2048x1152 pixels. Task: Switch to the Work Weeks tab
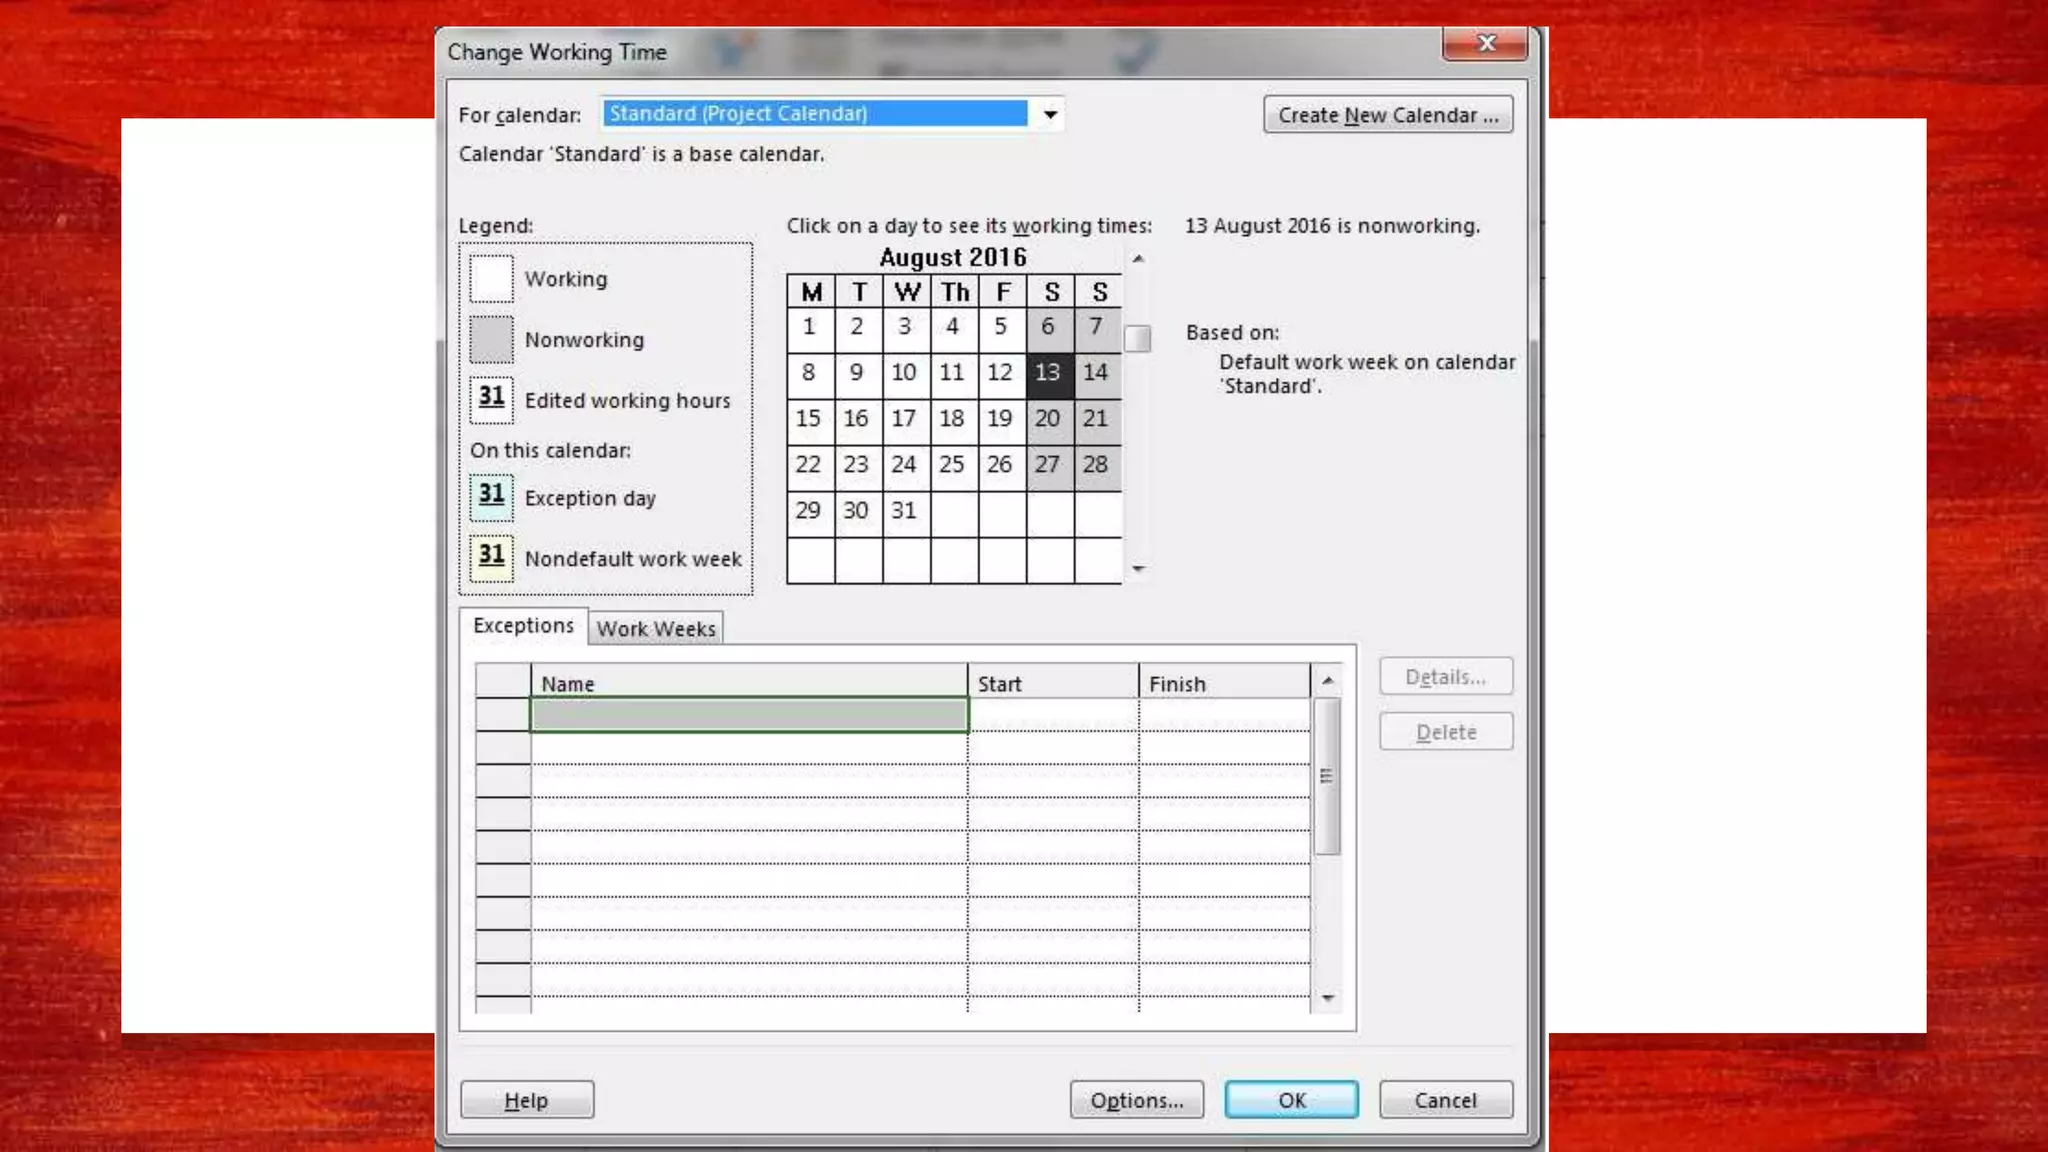point(656,629)
